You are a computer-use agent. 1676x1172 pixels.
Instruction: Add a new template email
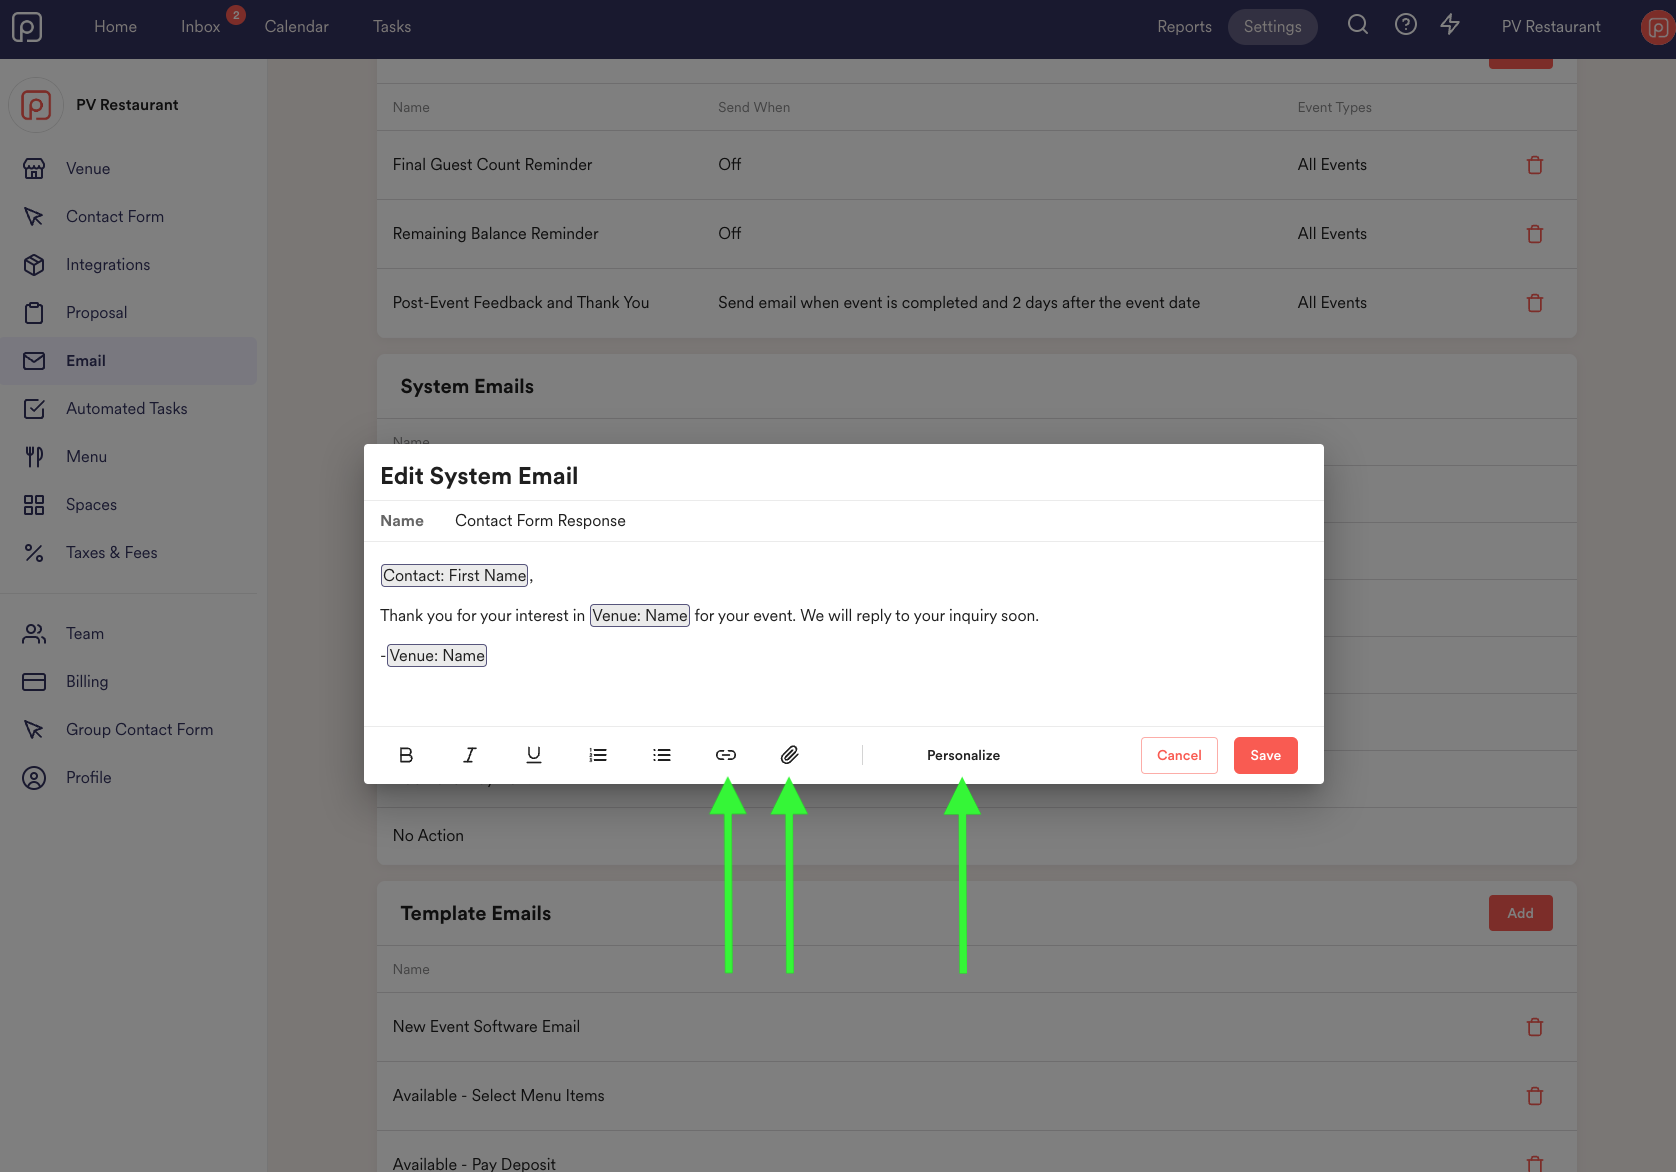coord(1520,912)
